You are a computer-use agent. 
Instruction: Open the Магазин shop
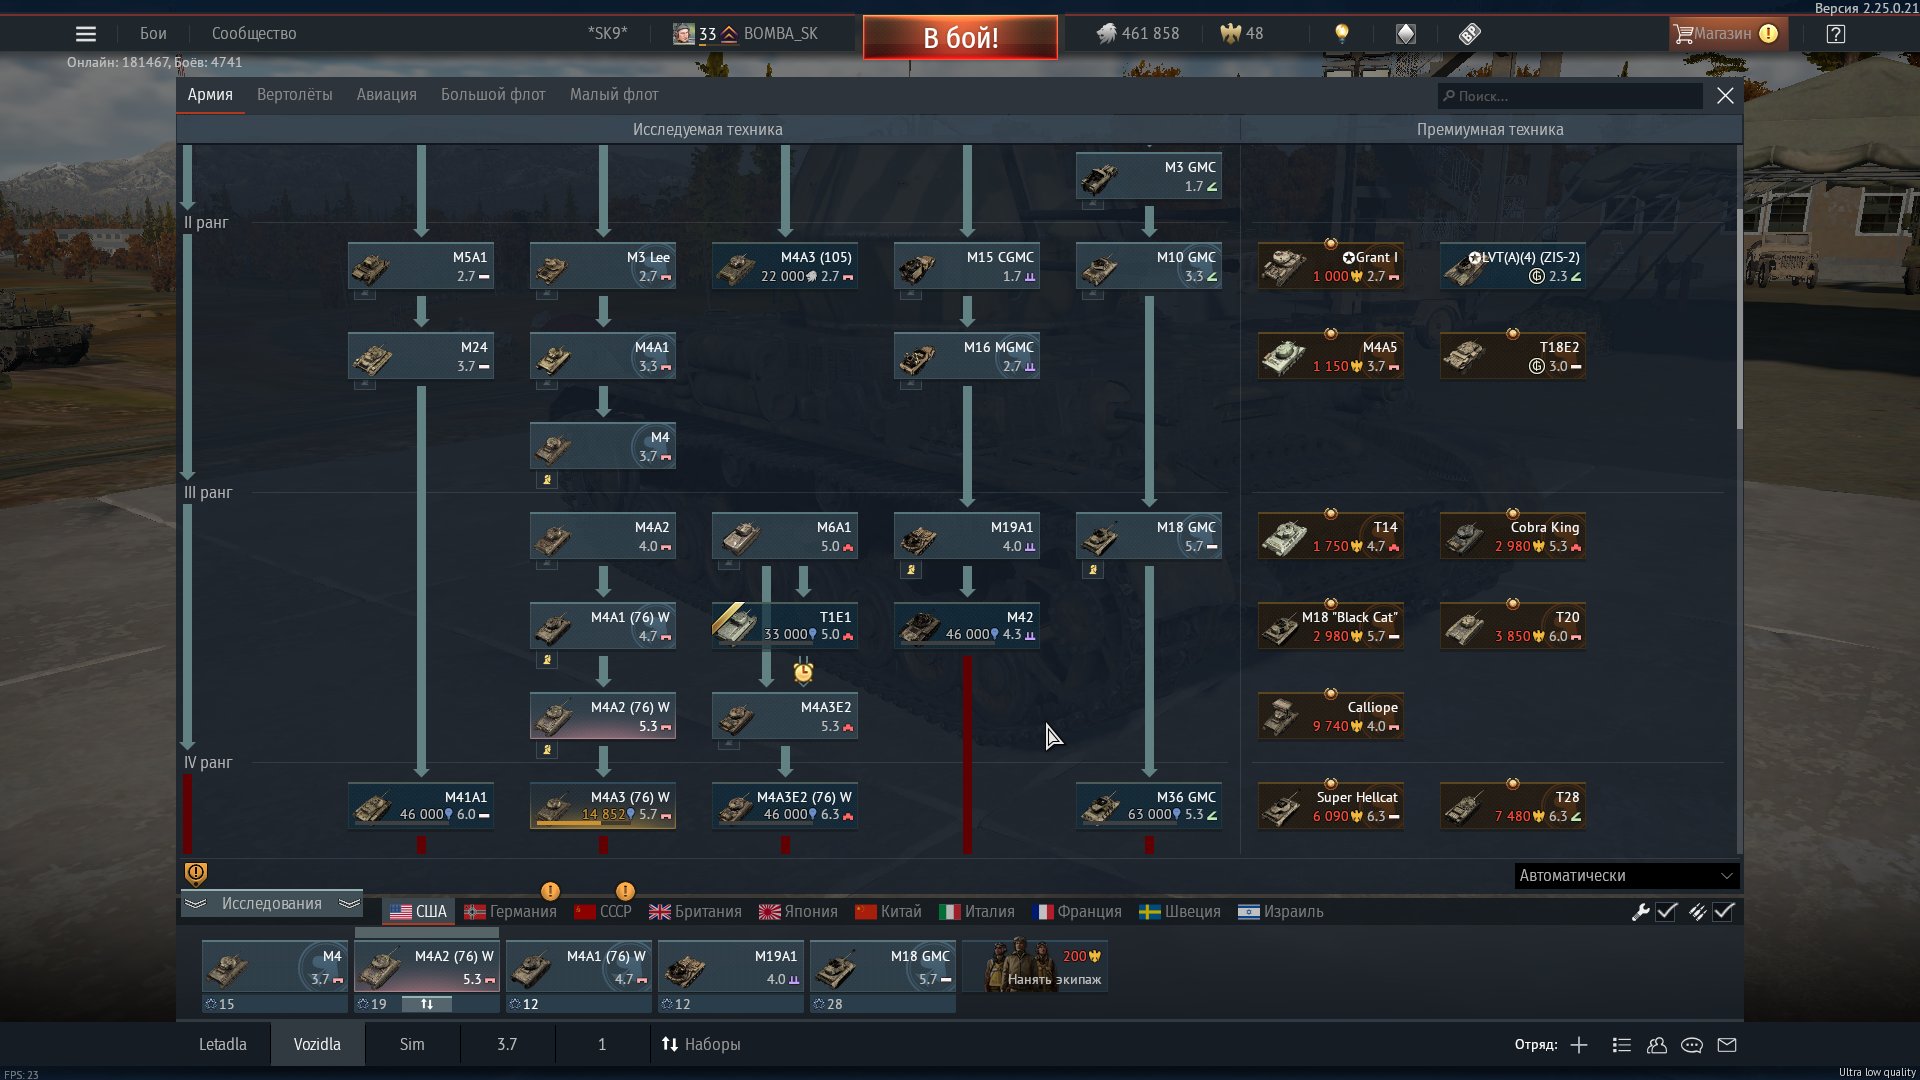(x=1727, y=34)
